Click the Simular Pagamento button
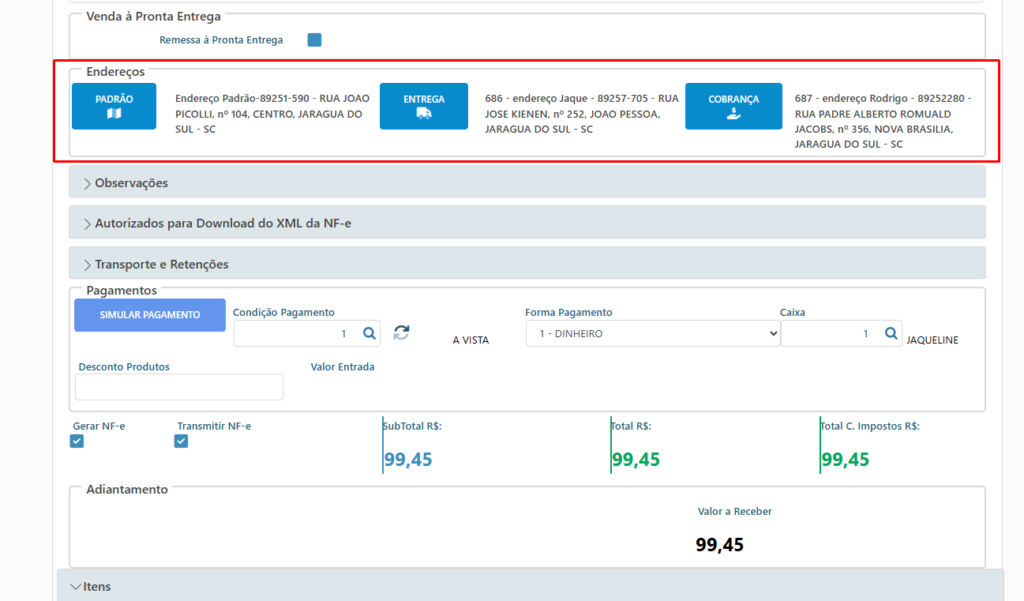Viewport: 1024px width, 601px height. pos(149,315)
